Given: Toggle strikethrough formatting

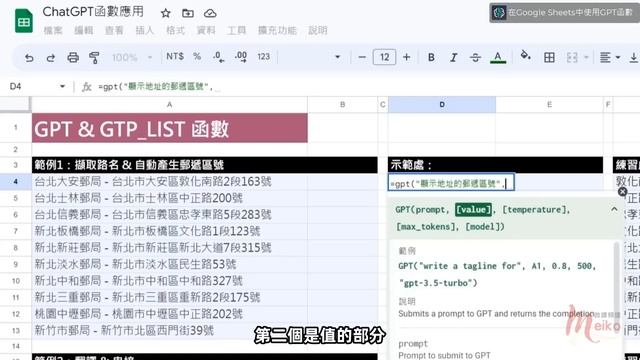Looking at the screenshot, I should point(475,58).
